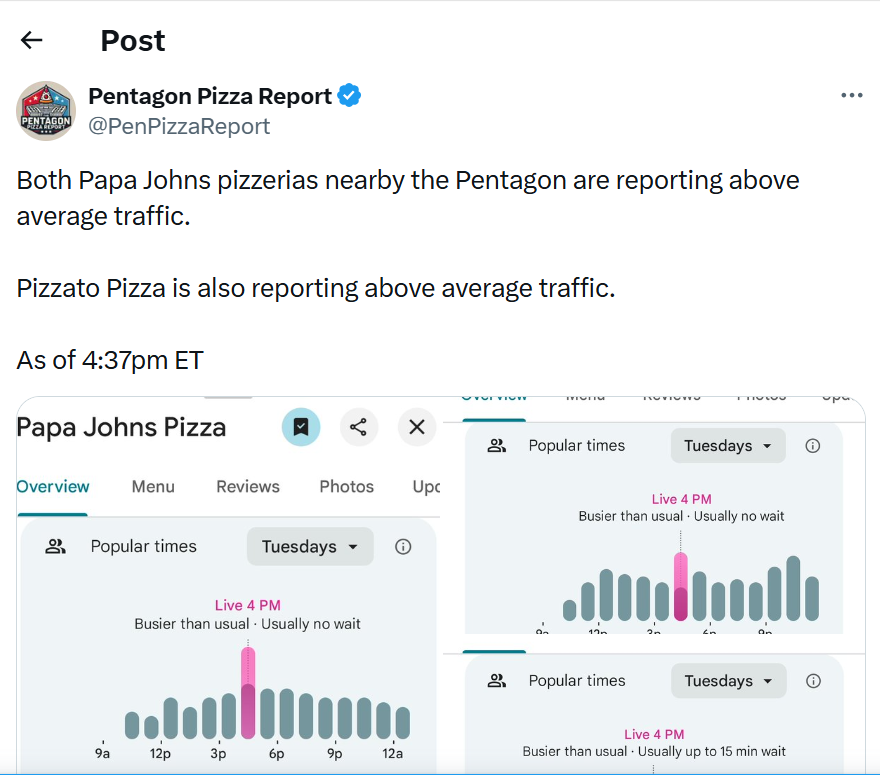Click the people icon beside left Popular times
The height and width of the screenshot is (775, 880).
point(55,546)
